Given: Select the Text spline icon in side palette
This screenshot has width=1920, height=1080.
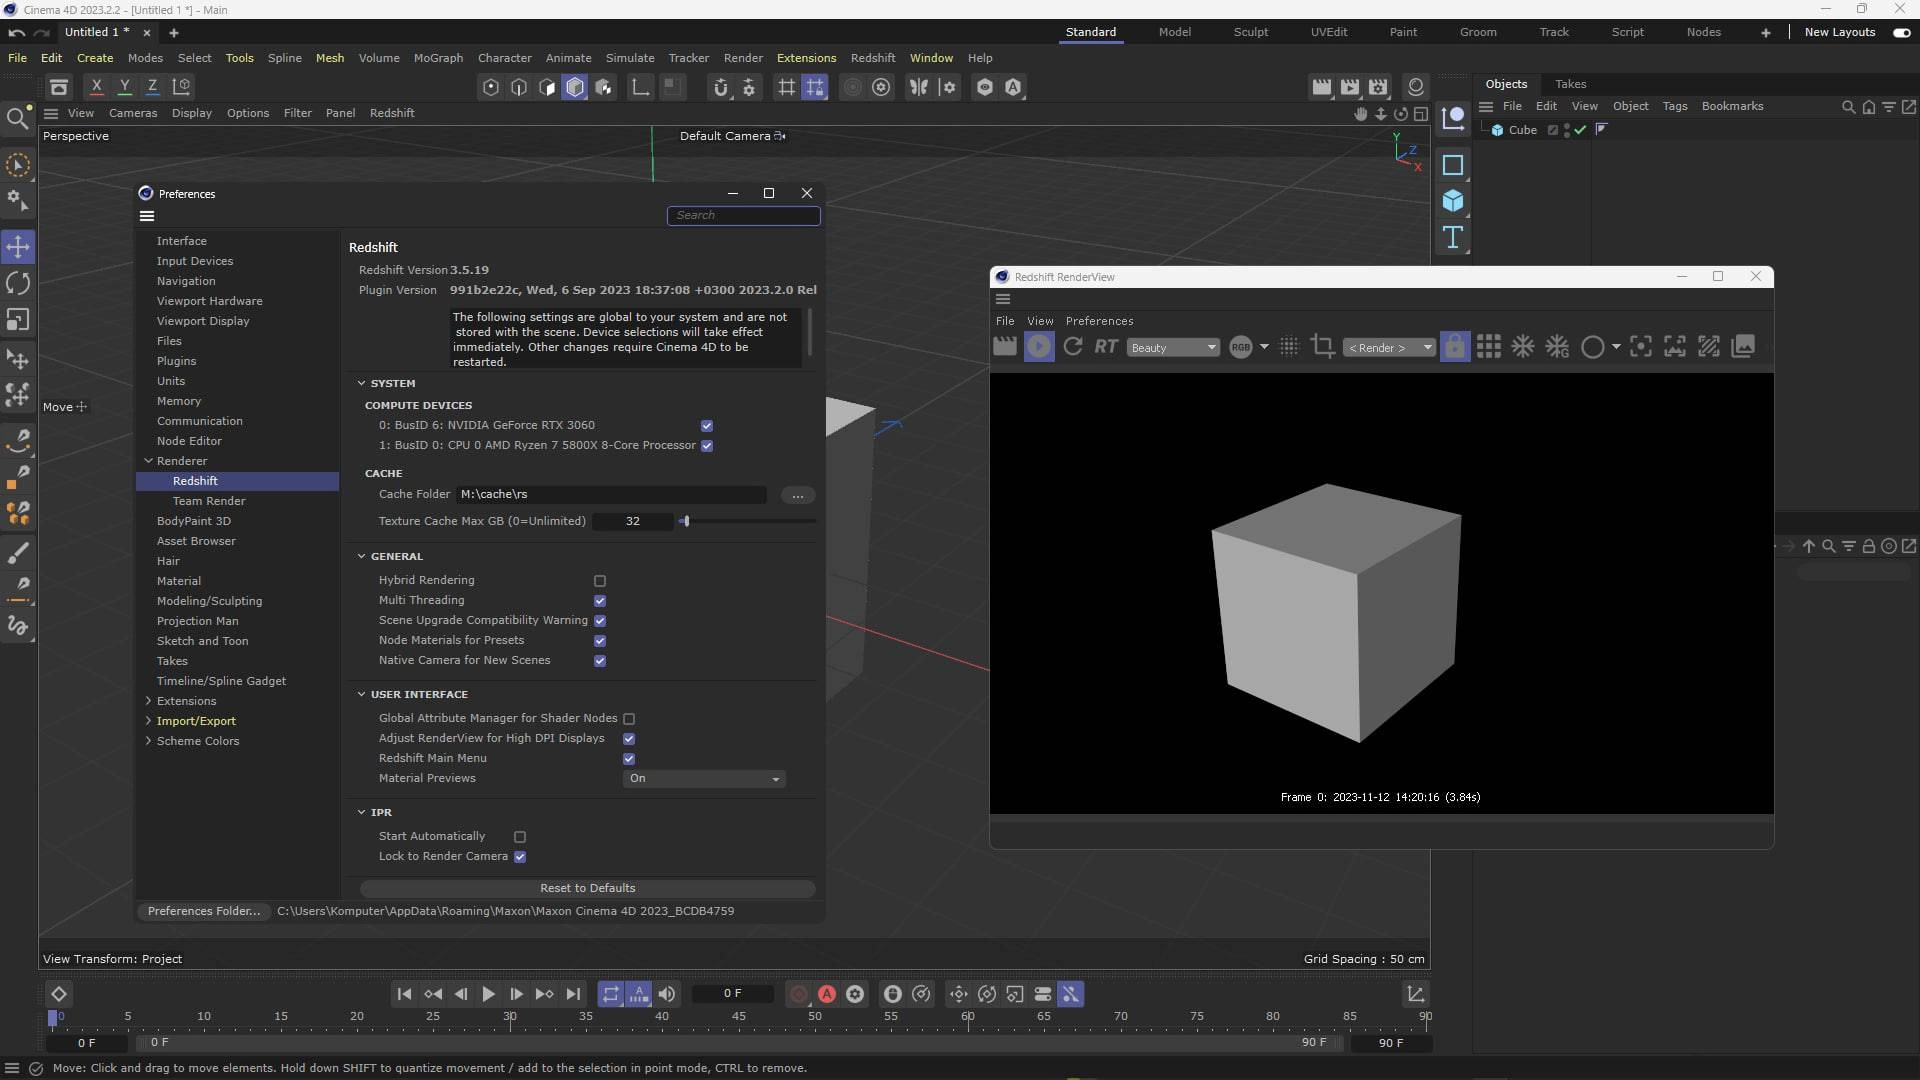Looking at the screenshot, I should pos(1453,237).
